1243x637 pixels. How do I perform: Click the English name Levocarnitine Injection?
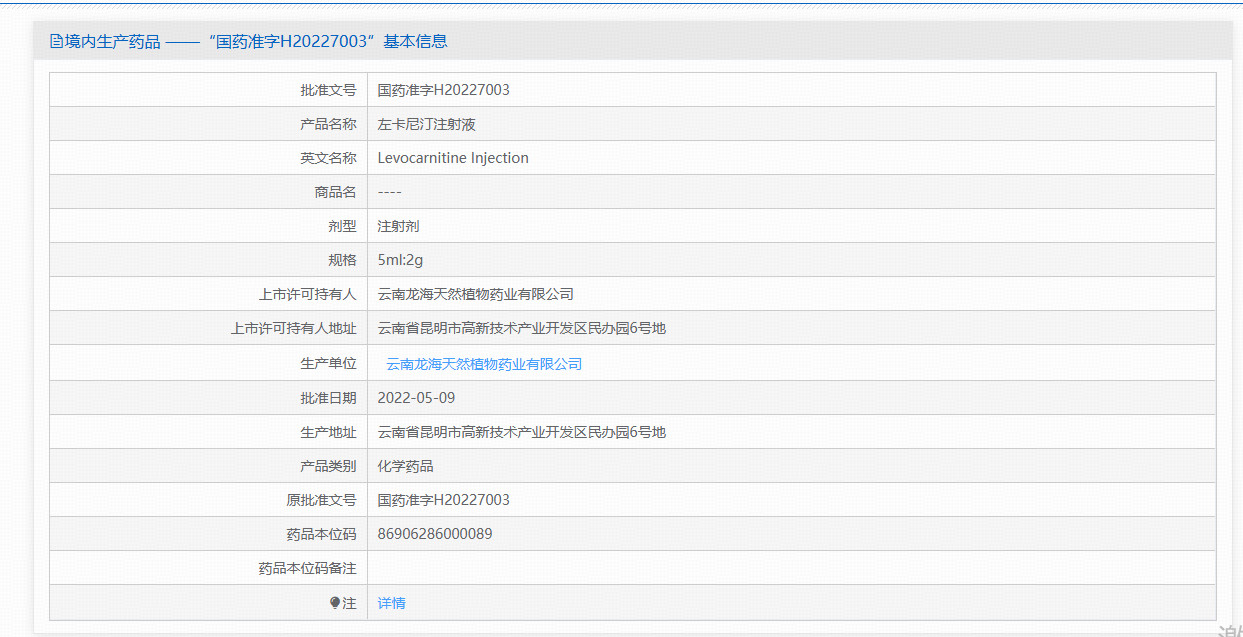pos(453,158)
